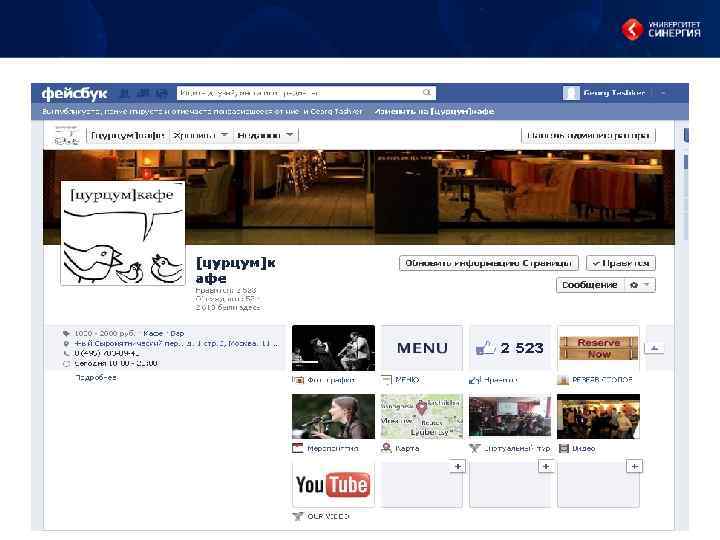The image size is (720, 540).
Task: Click the Georg Todiver username in header
Action: pyautogui.click(x=614, y=93)
